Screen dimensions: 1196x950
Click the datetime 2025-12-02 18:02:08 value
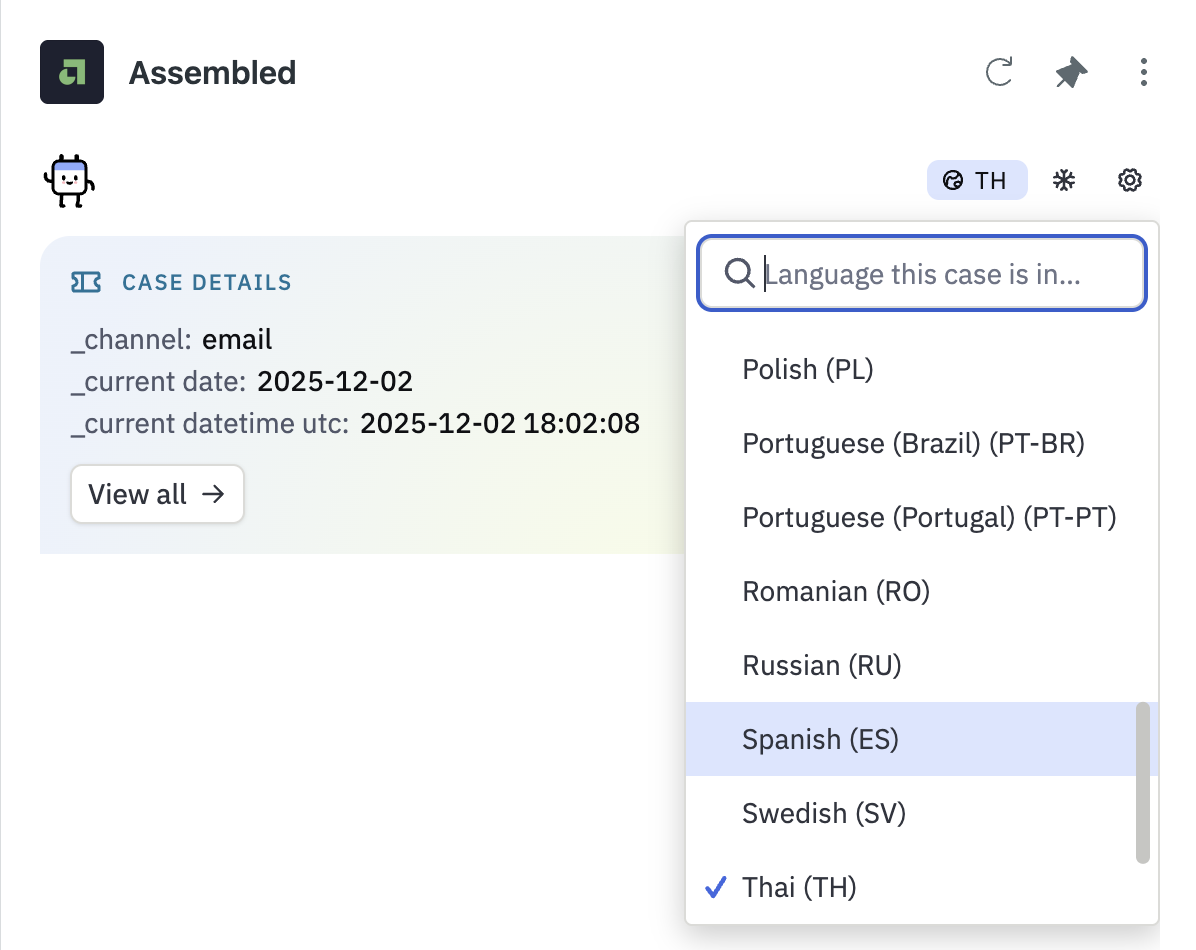pyautogui.click(x=500, y=423)
